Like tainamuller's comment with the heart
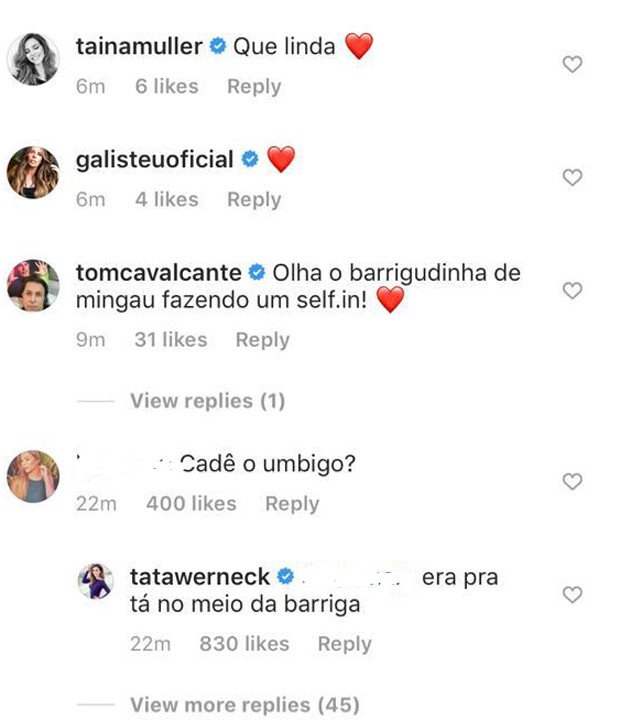The height and width of the screenshot is (721, 620). tap(572, 64)
